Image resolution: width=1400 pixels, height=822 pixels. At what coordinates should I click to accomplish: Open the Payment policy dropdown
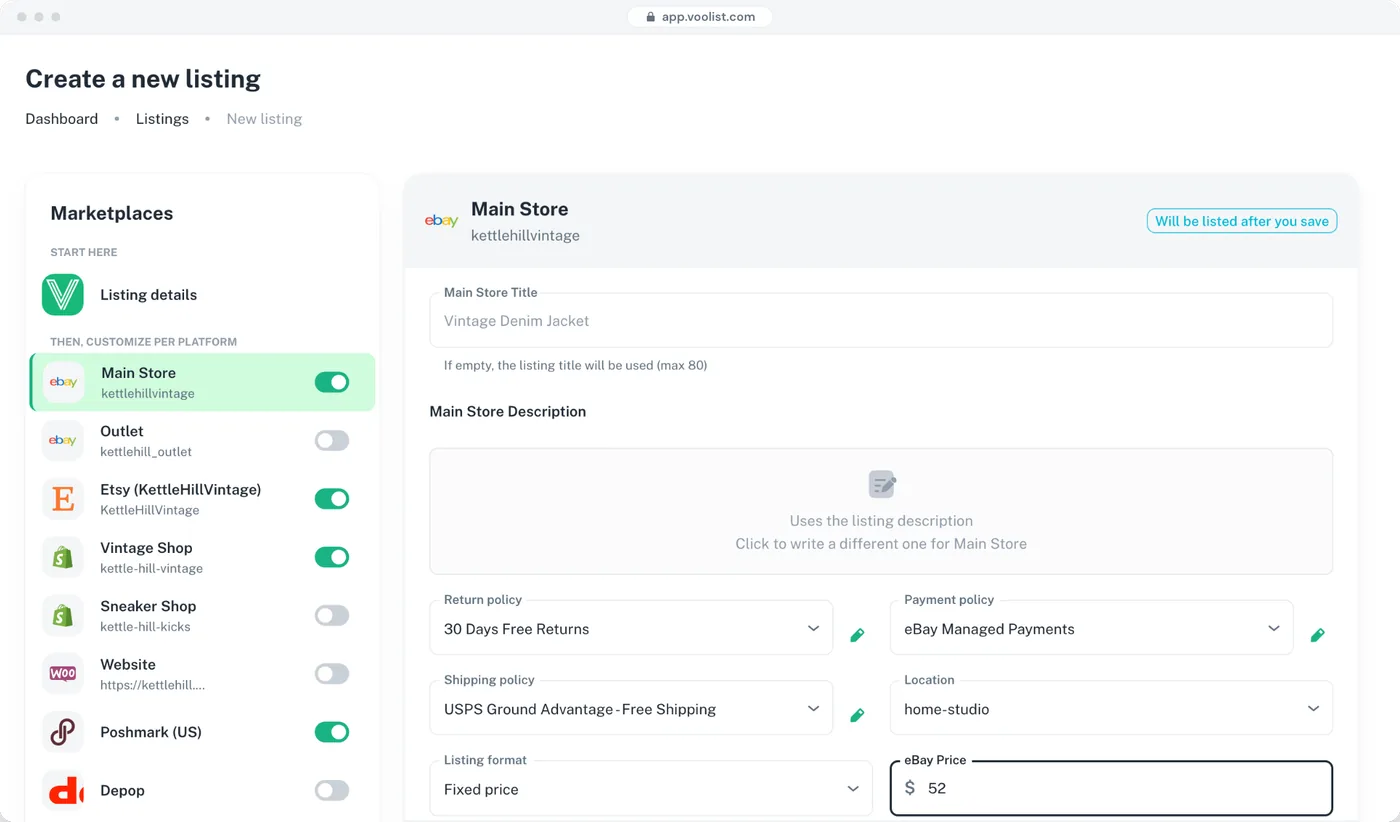point(1091,628)
